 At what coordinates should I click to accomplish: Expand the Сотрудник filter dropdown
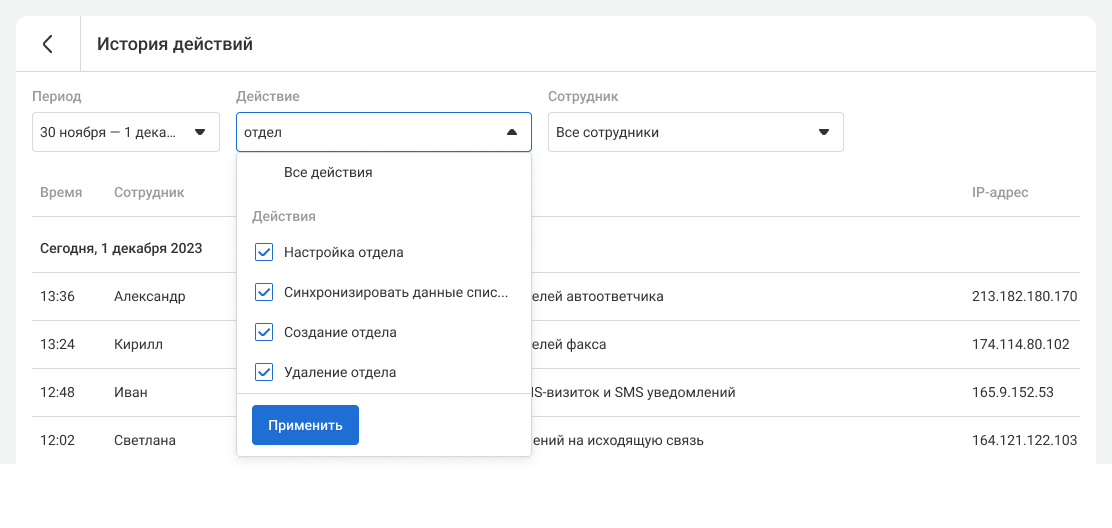(x=695, y=132)
